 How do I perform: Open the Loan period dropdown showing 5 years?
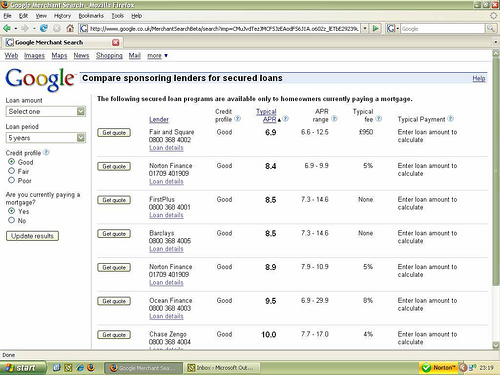pos(46,138)
